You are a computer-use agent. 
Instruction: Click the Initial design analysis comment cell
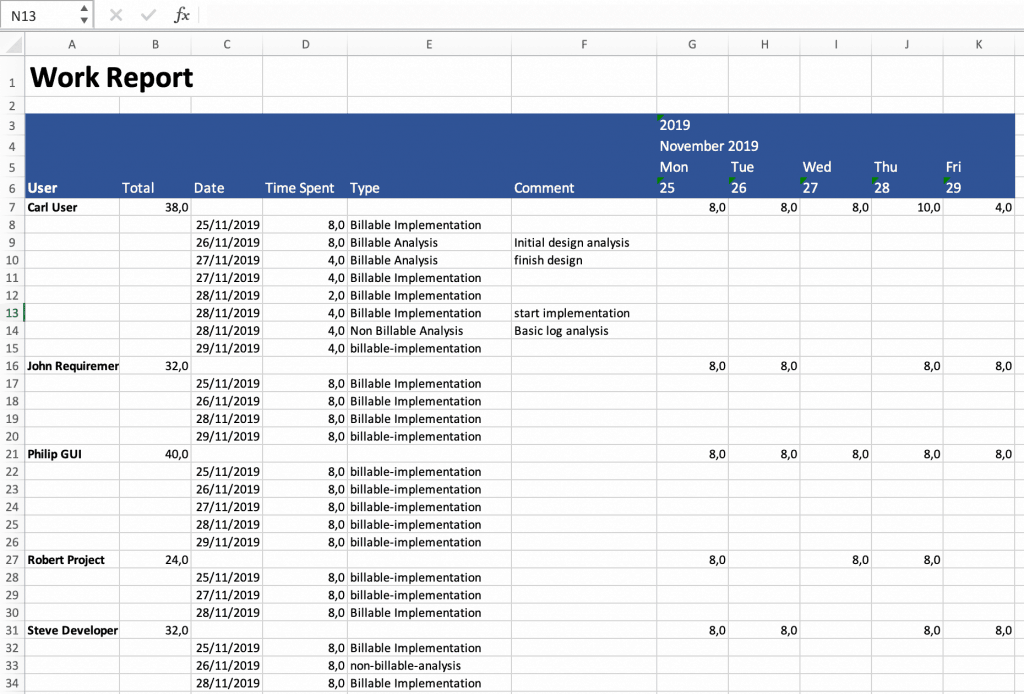(x=583, y=242)
